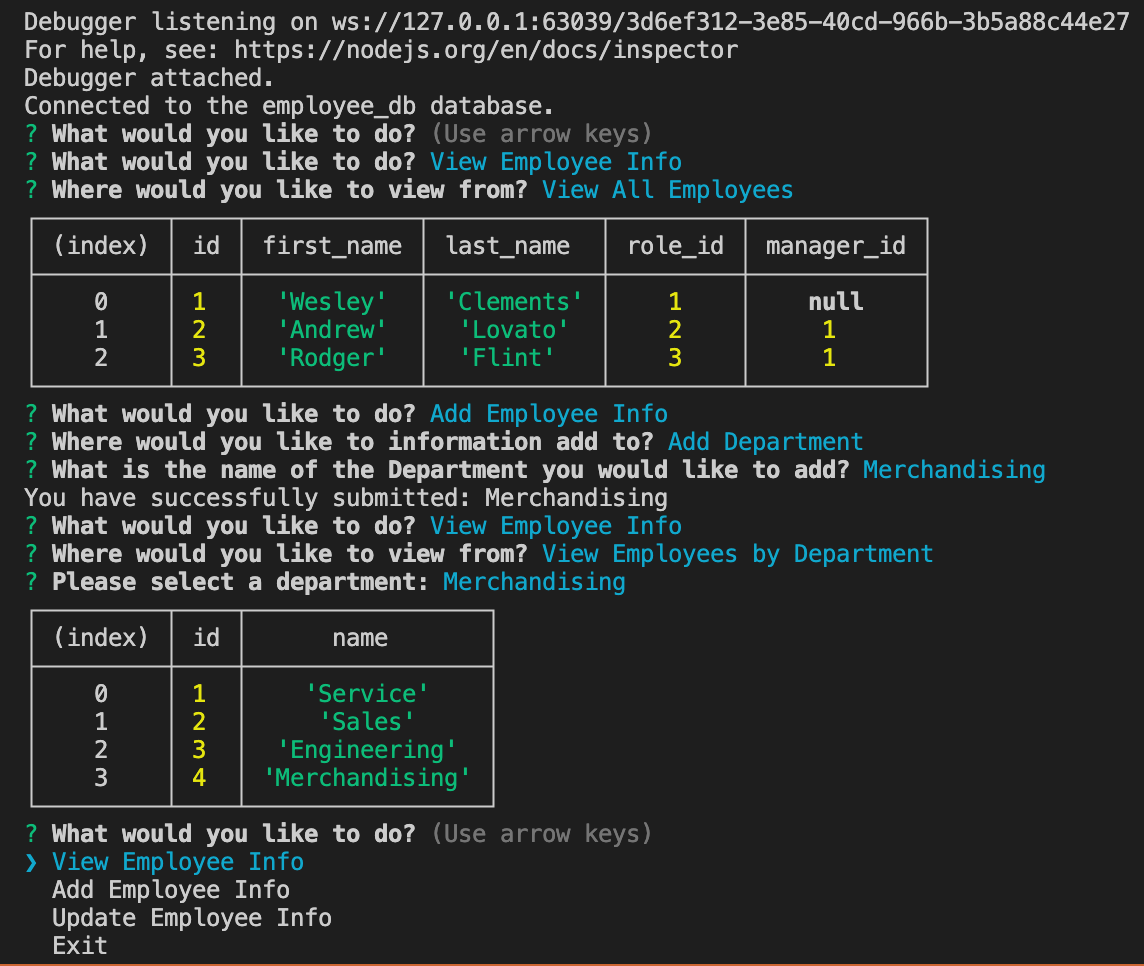The image size is (1144, 966).
Task: Select Exit in the prompt list
Action: [x=80, y=946]
